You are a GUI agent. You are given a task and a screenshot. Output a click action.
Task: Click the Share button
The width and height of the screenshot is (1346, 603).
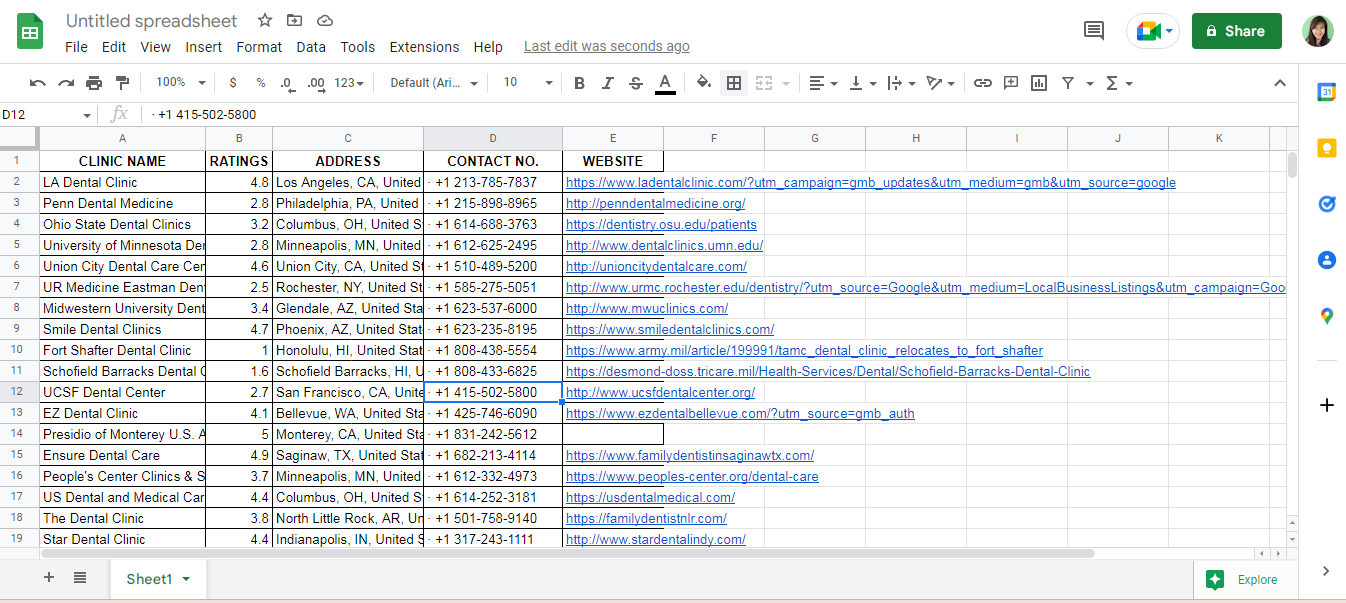pyautogui.click(x=1236, y=31)
